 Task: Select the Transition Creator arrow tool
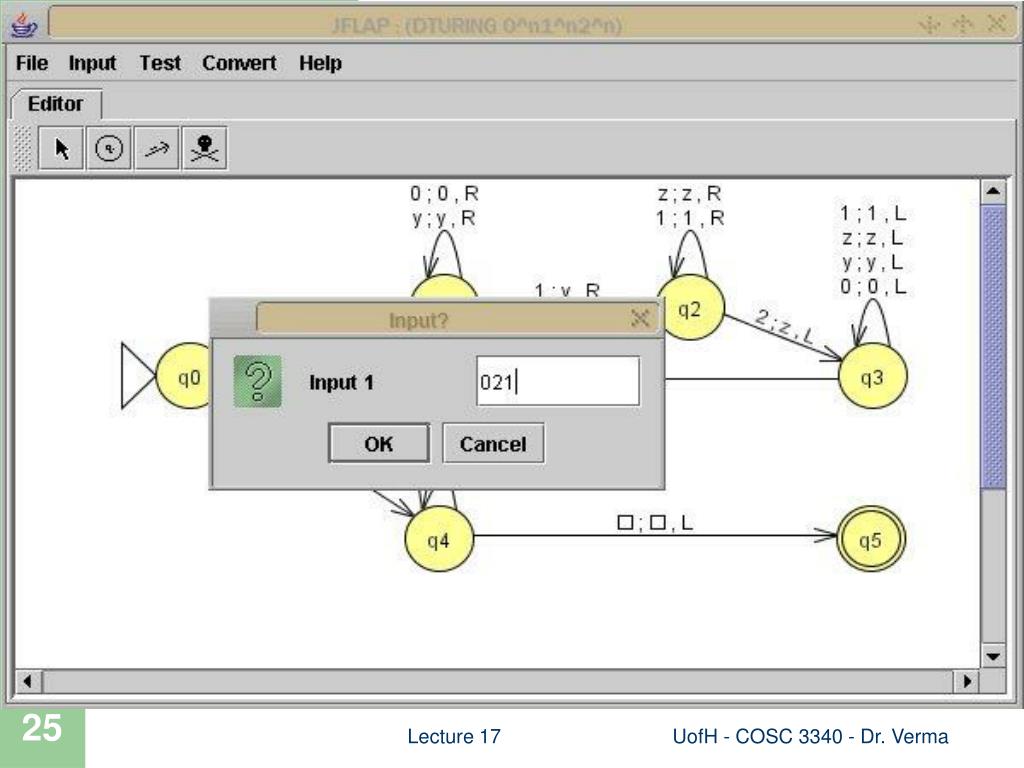tap(157, 149)
